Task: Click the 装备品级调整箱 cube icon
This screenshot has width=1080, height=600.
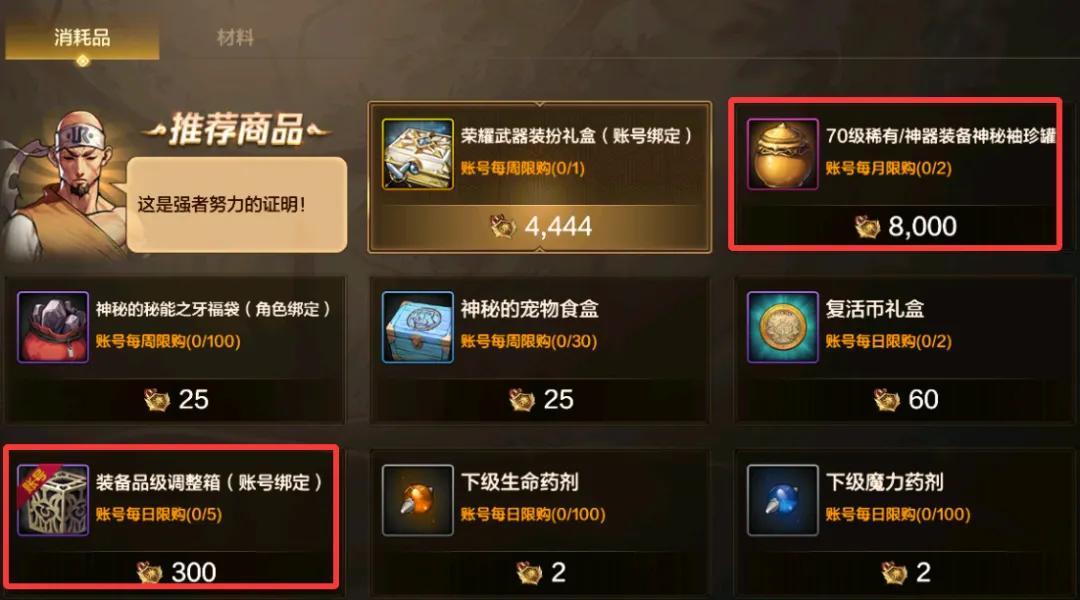Action: click(x=53, y=500)
